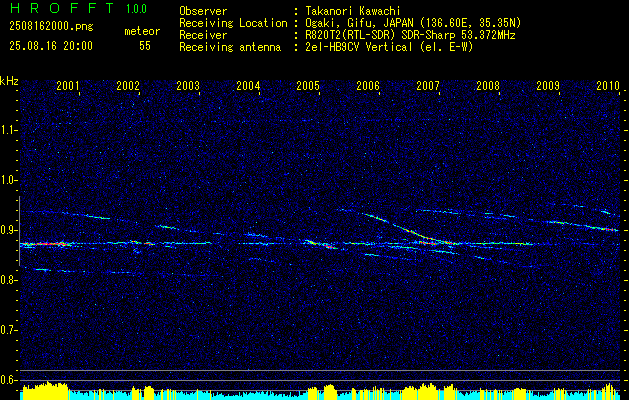Image resolution: width=629 pixels, height=400 pixels.
Task: Click the kHz axis unit label
Action: pos(9,81)
